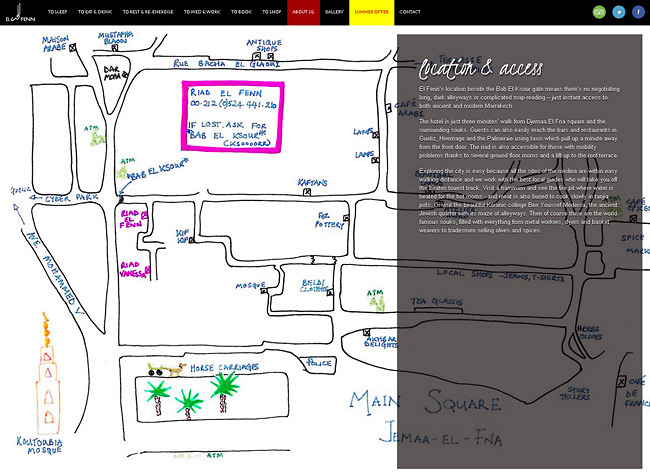Click the El Fenn logo
The width and height of the screenshot is (650, 472).
(x=20, y=12)
